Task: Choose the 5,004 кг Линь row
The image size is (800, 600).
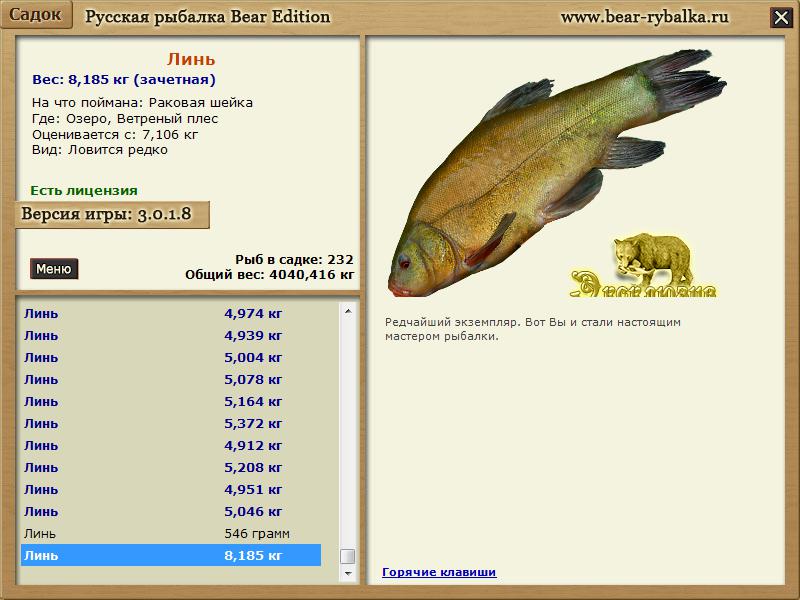Action: pyautogui.click(x=170, y=357)
